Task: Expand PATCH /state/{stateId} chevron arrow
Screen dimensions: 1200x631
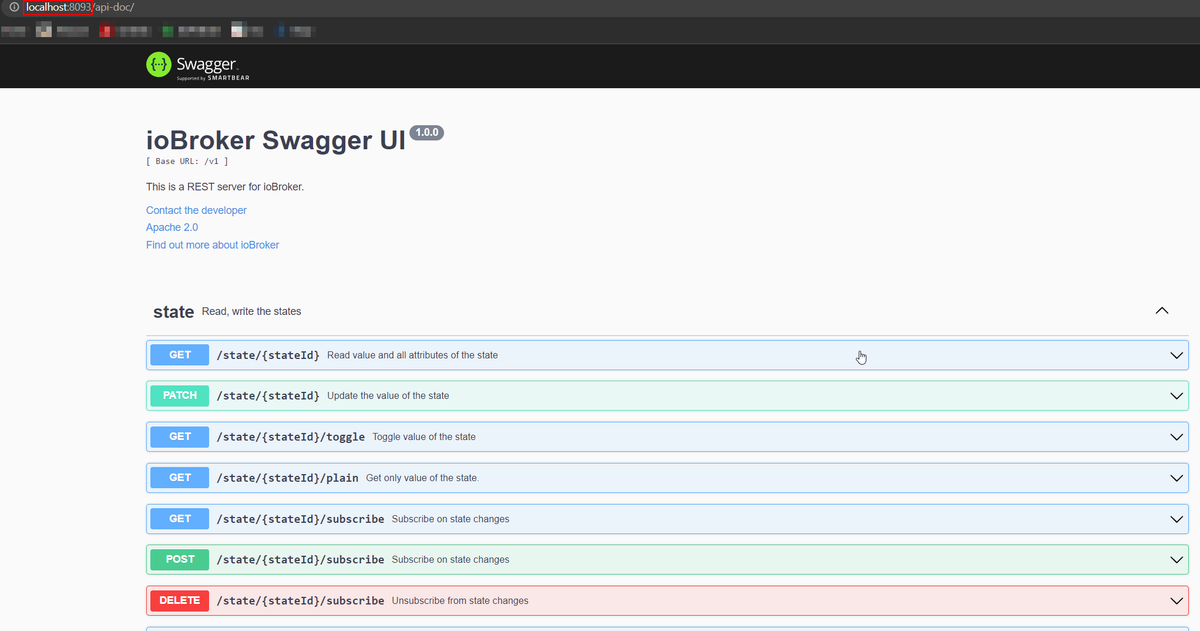Action: 1177,396
